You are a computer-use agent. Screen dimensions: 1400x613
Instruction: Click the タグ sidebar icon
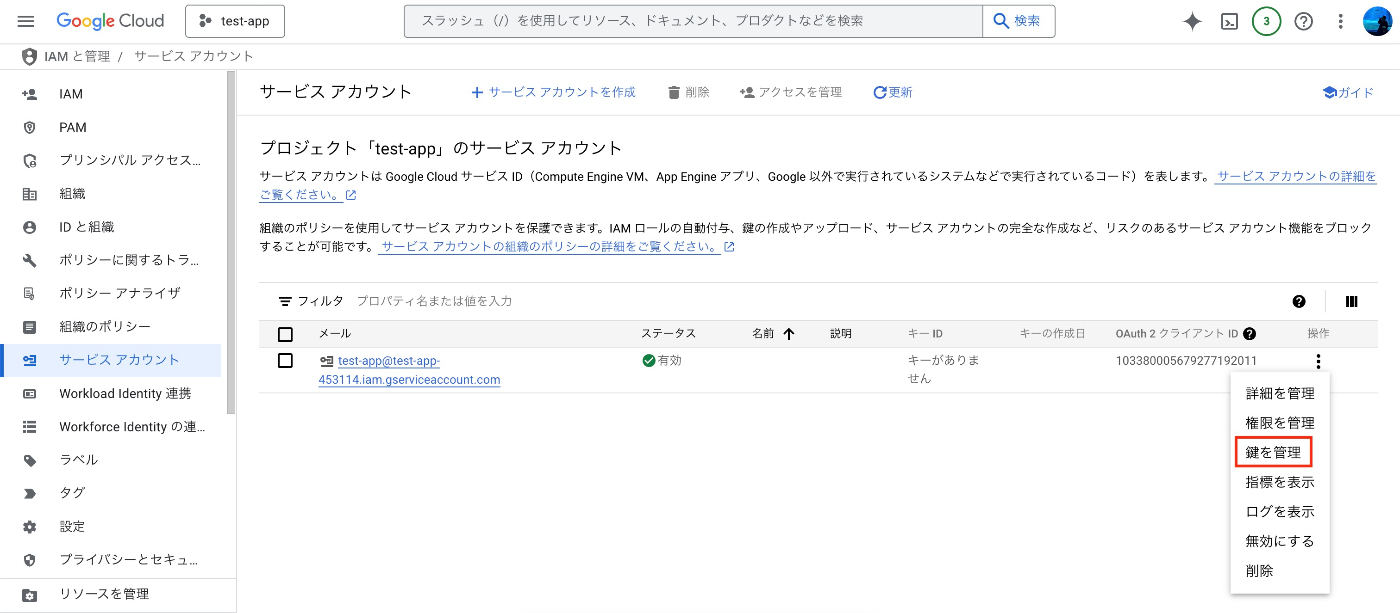[x=29, y=493]
